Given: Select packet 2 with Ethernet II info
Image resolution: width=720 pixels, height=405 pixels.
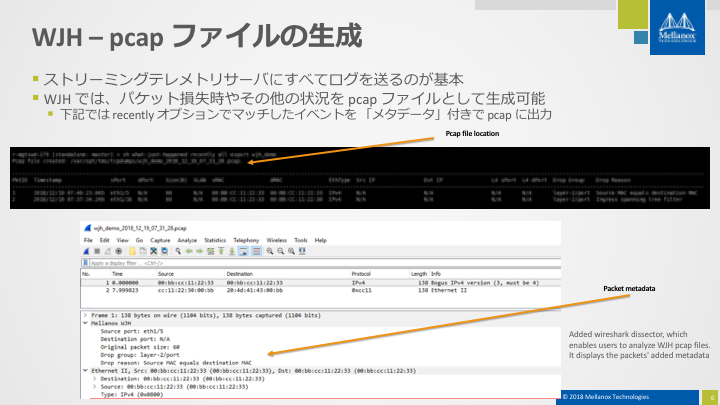Looking at the screenshot, I should [x=321, y=290].
